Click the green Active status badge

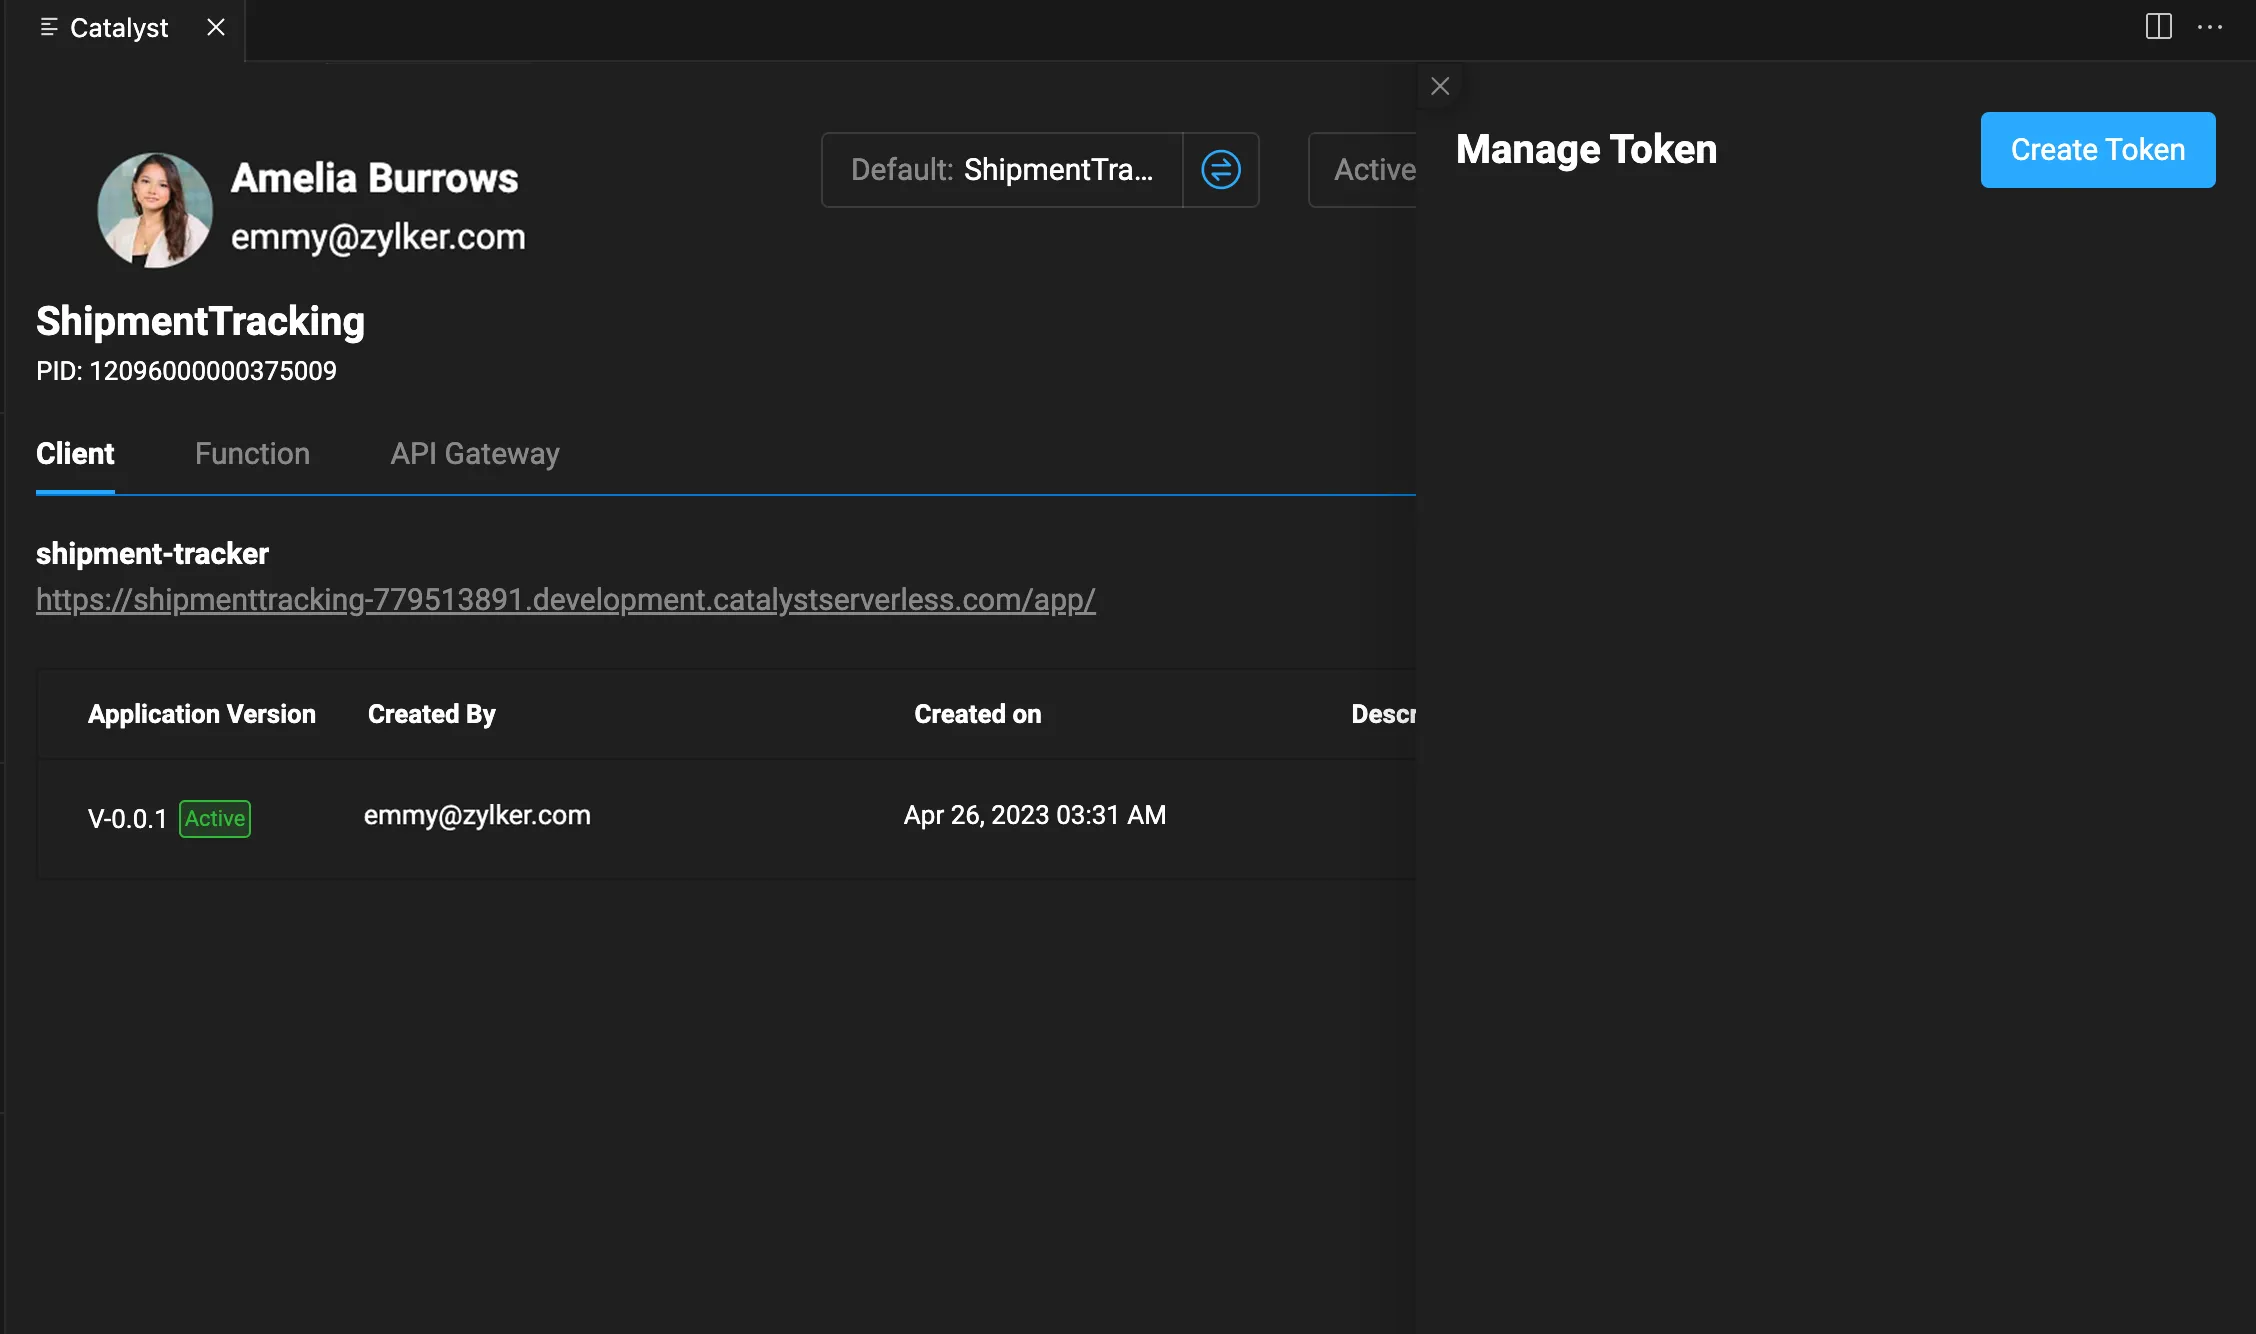click(x=215, y=819)
